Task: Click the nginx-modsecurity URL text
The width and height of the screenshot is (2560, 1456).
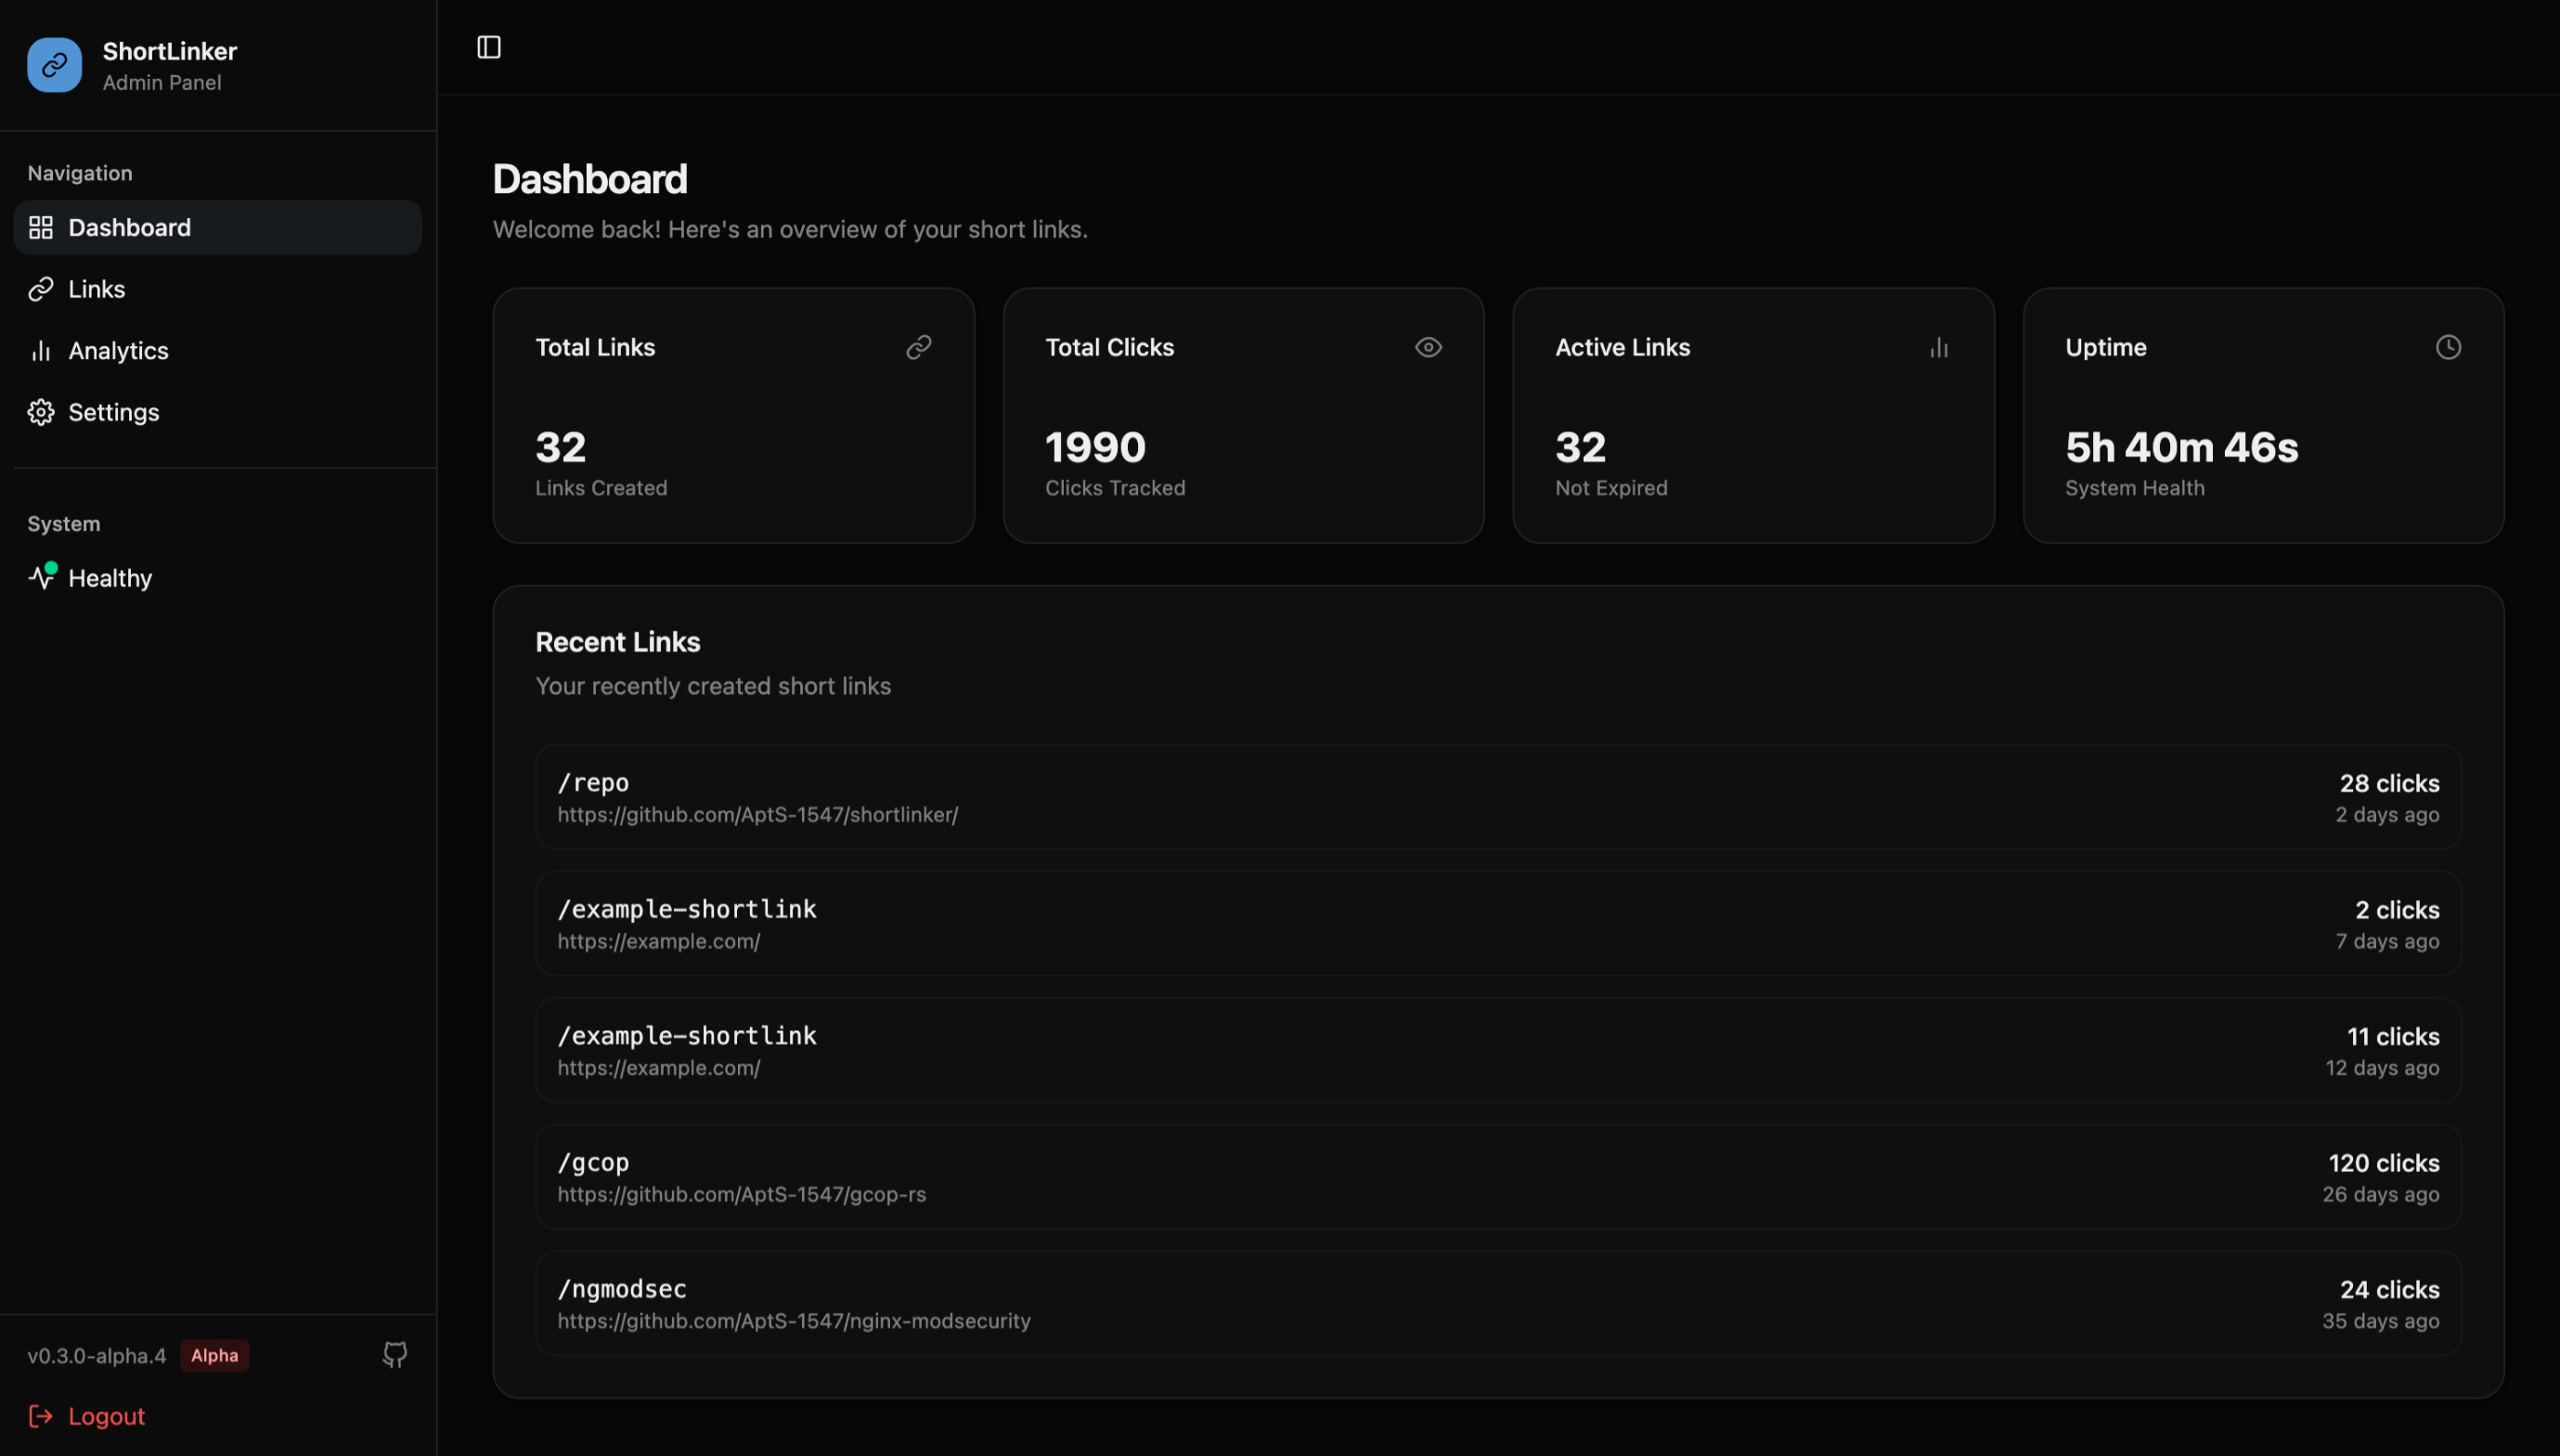Action: tap(794, 1321)
